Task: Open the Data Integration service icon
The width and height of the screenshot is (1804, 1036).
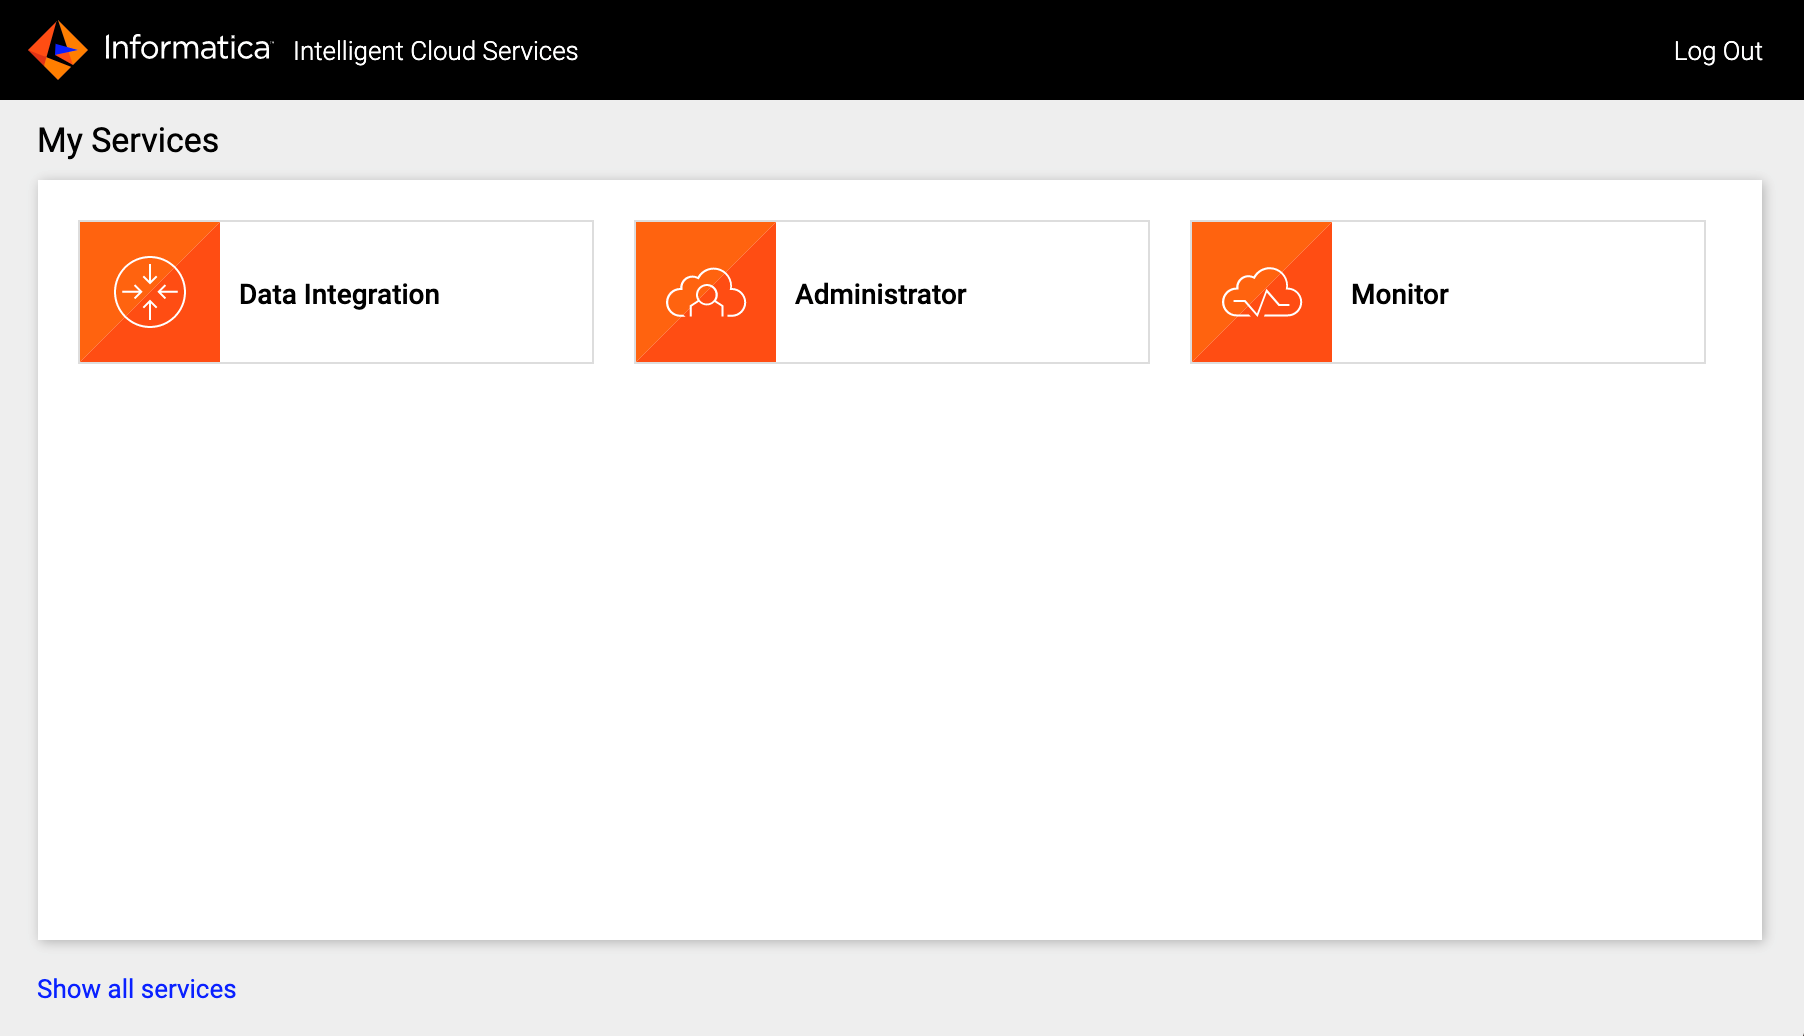Action: pos(150,292)
